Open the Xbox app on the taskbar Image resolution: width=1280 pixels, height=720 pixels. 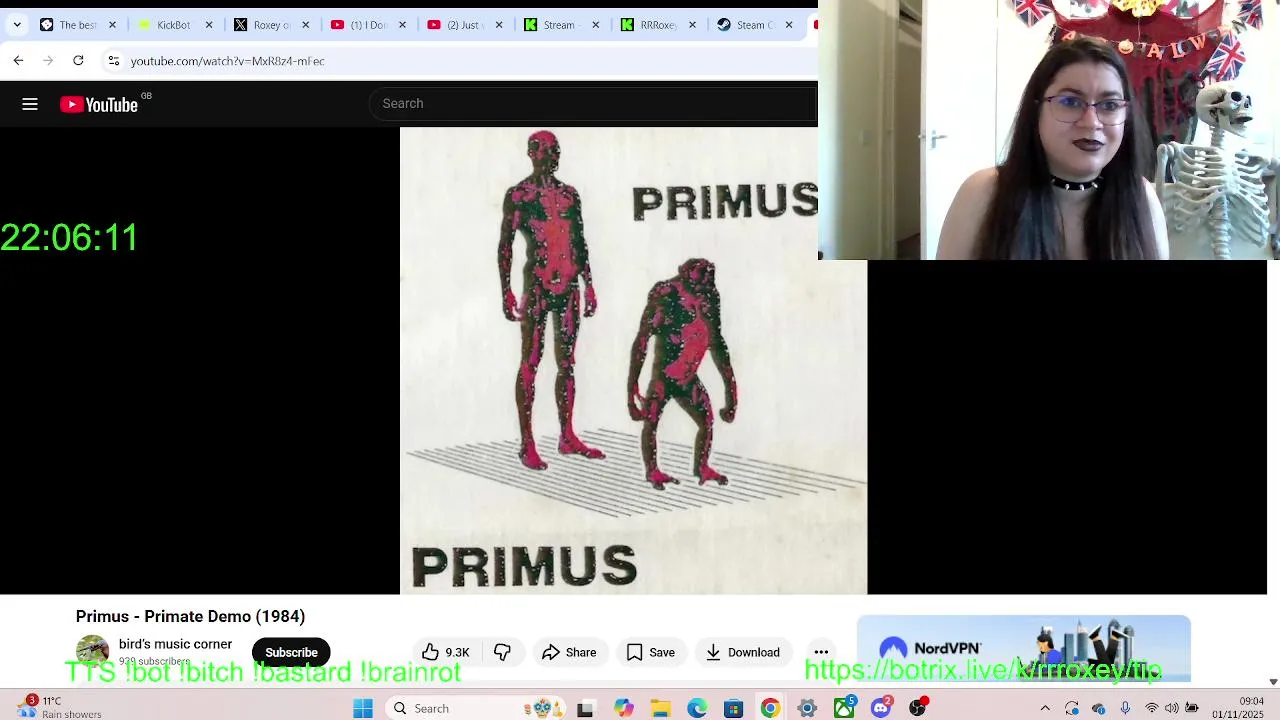(844, 708)
